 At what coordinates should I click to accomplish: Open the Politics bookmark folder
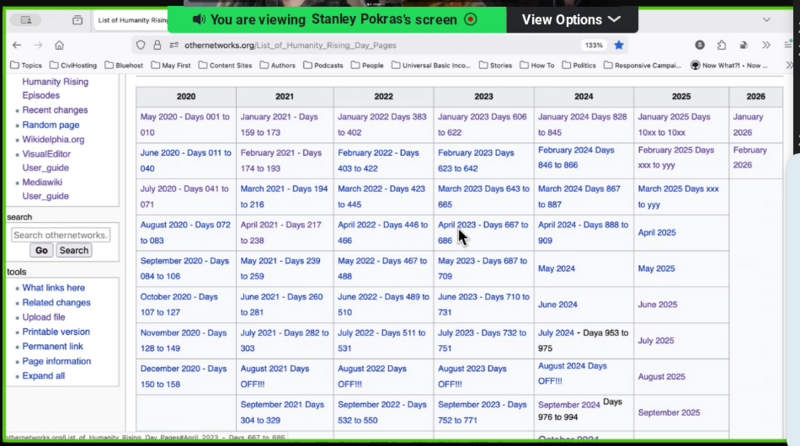point(579,65)
